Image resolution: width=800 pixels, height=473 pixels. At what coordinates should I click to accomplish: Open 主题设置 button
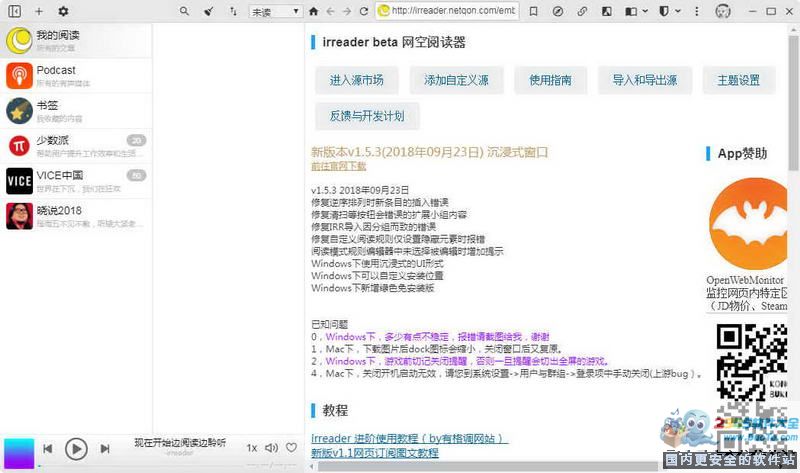point(739,80)
